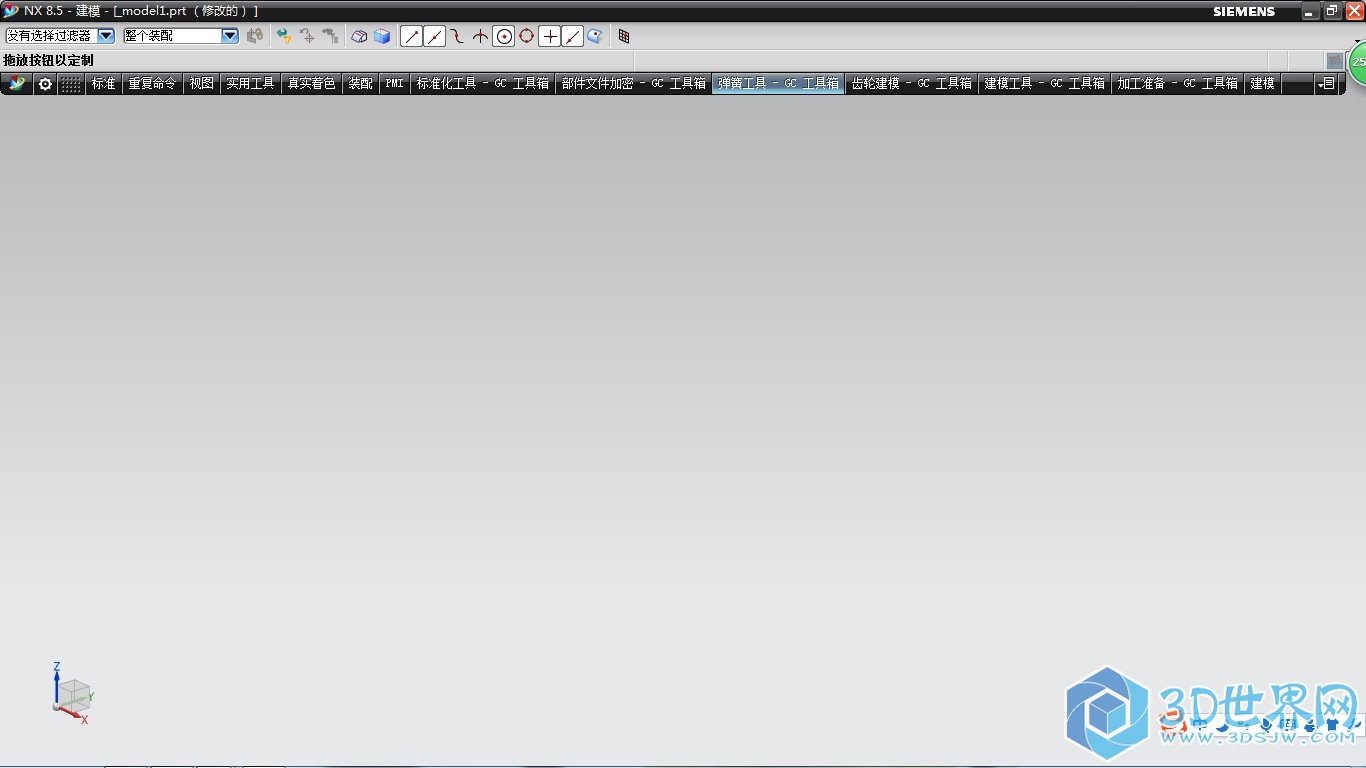This screenshot has width=1366, height=768.
Task: Toggle the midpoint snap icon
Action: tap(434, 37)
